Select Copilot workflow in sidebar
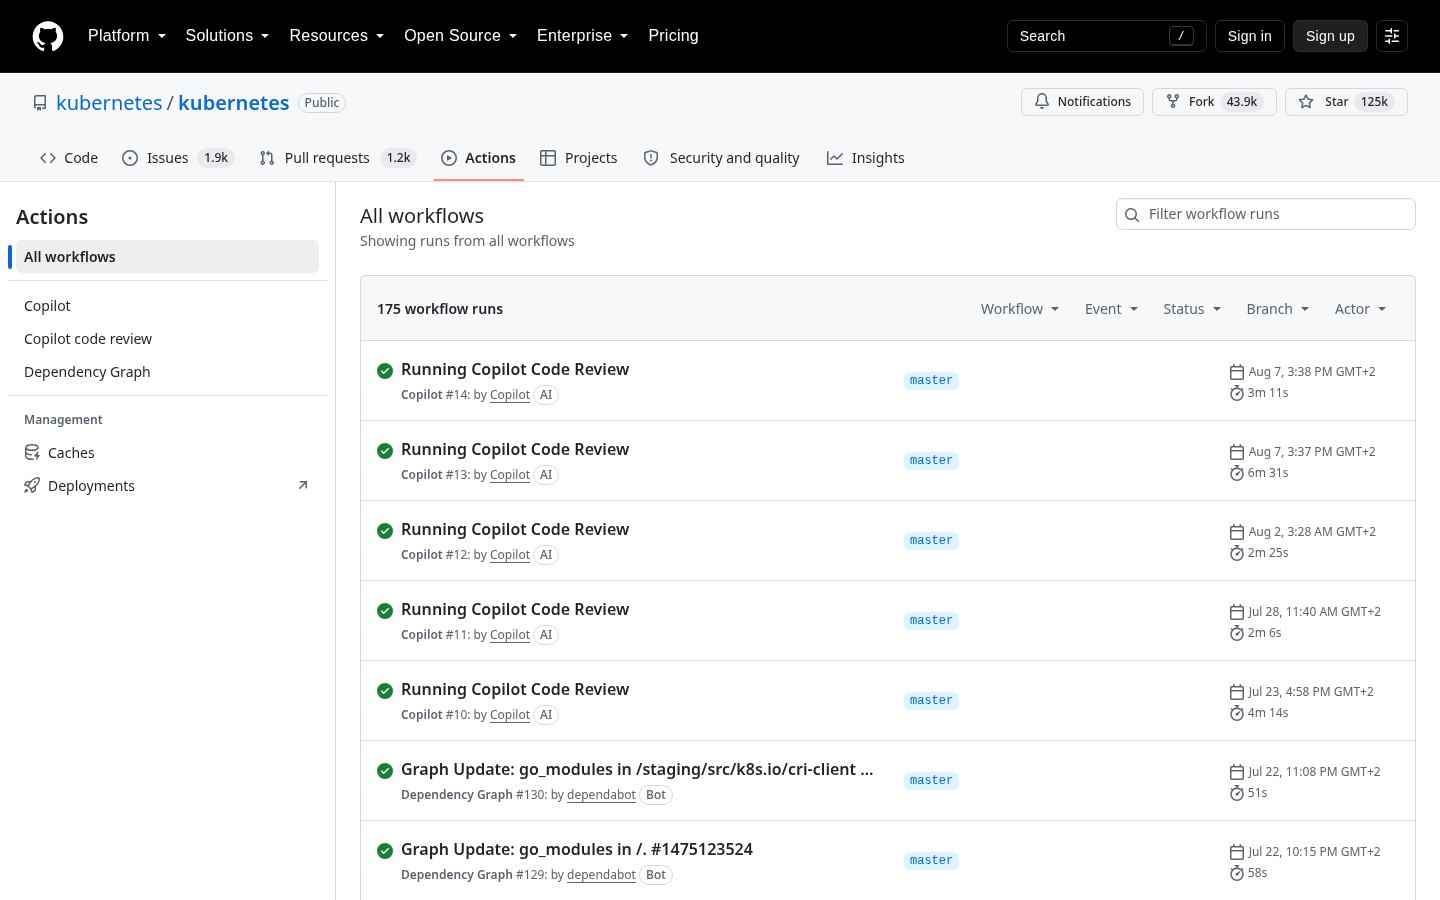 tap(167, 306)
